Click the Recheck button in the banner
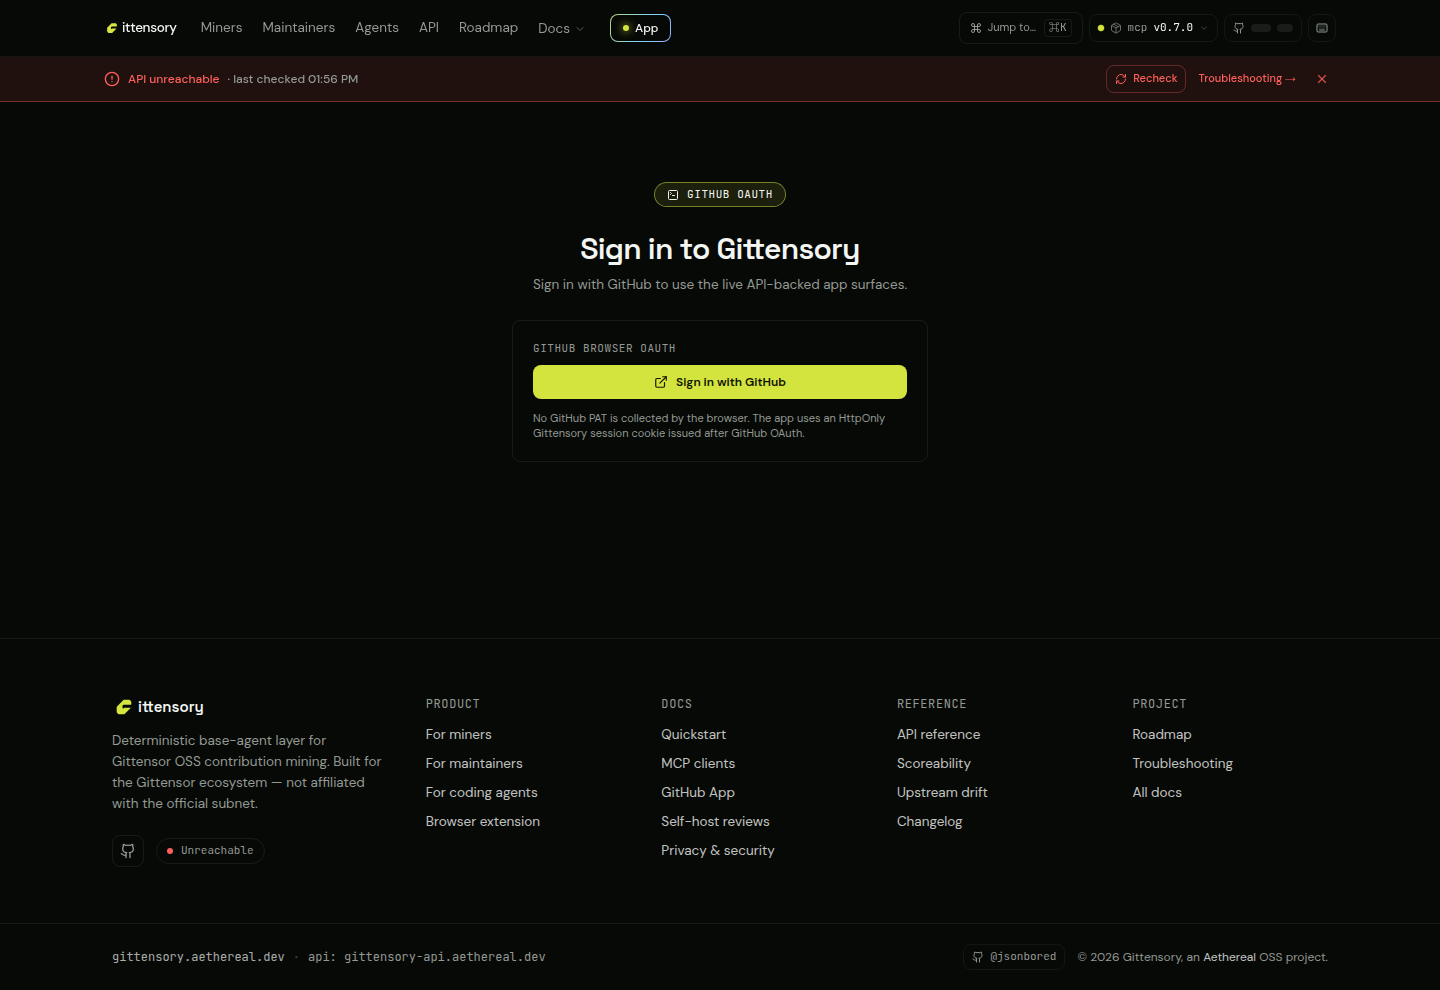Image resolution: width=1440 pixels, height=990 pixels. [x=1146, y=79]
